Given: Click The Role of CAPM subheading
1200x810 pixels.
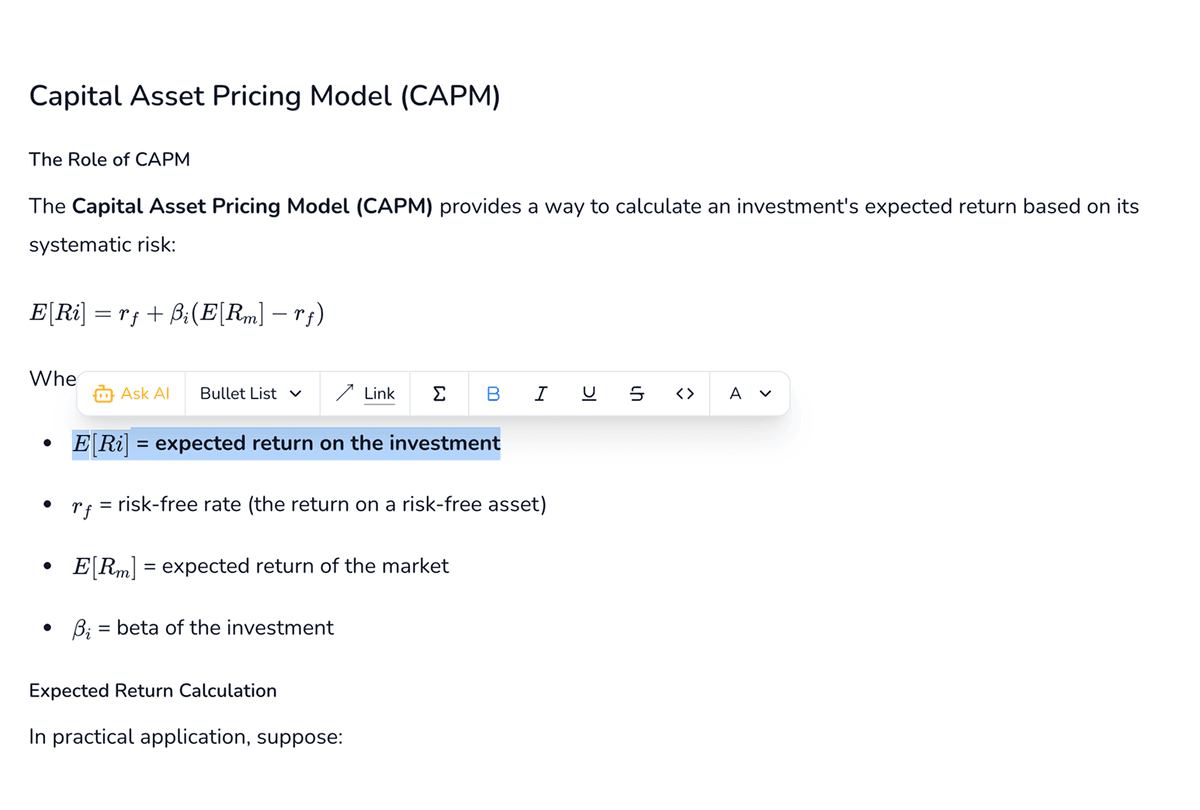Looking at the screenshot, I should 110,159.
